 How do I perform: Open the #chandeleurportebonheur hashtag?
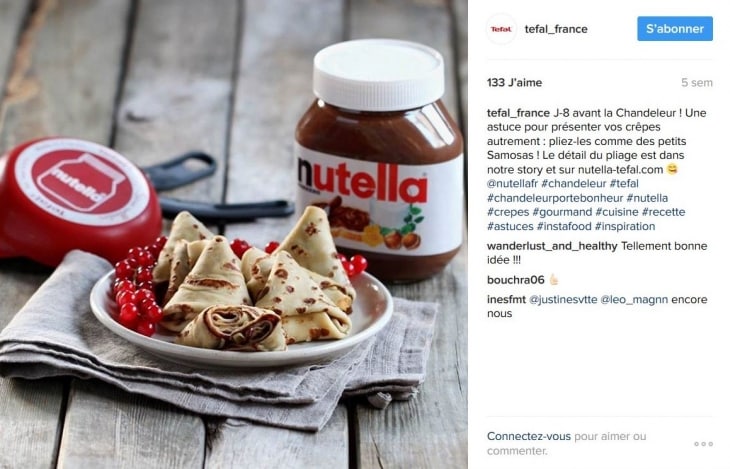pos(555,198)
